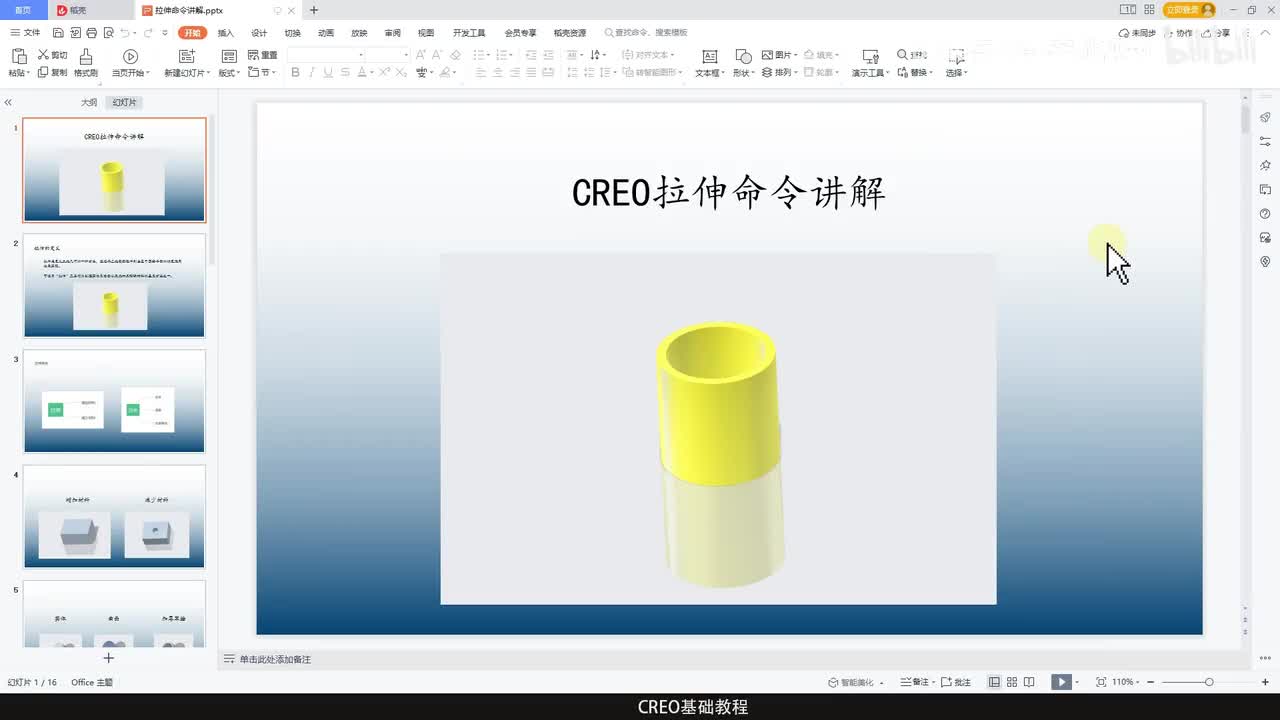1280x720 pixels.
Task: Click the Undo arrow
Action: click(125, 33)
